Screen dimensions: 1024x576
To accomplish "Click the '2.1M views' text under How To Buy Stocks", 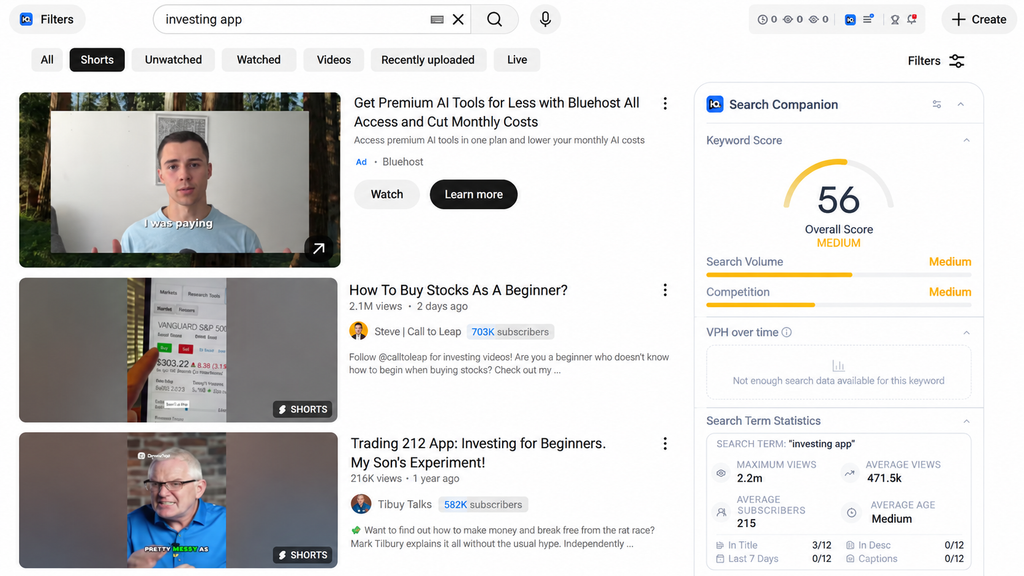I will 376,306.
